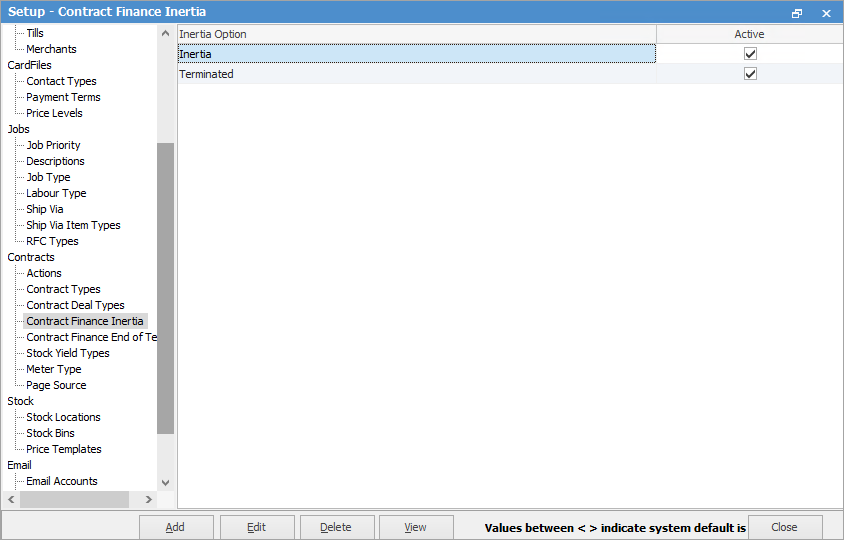Open Ship Via setup
Image resolution: width=844 pixels, height=540 pixels.
tap(45, 209)
